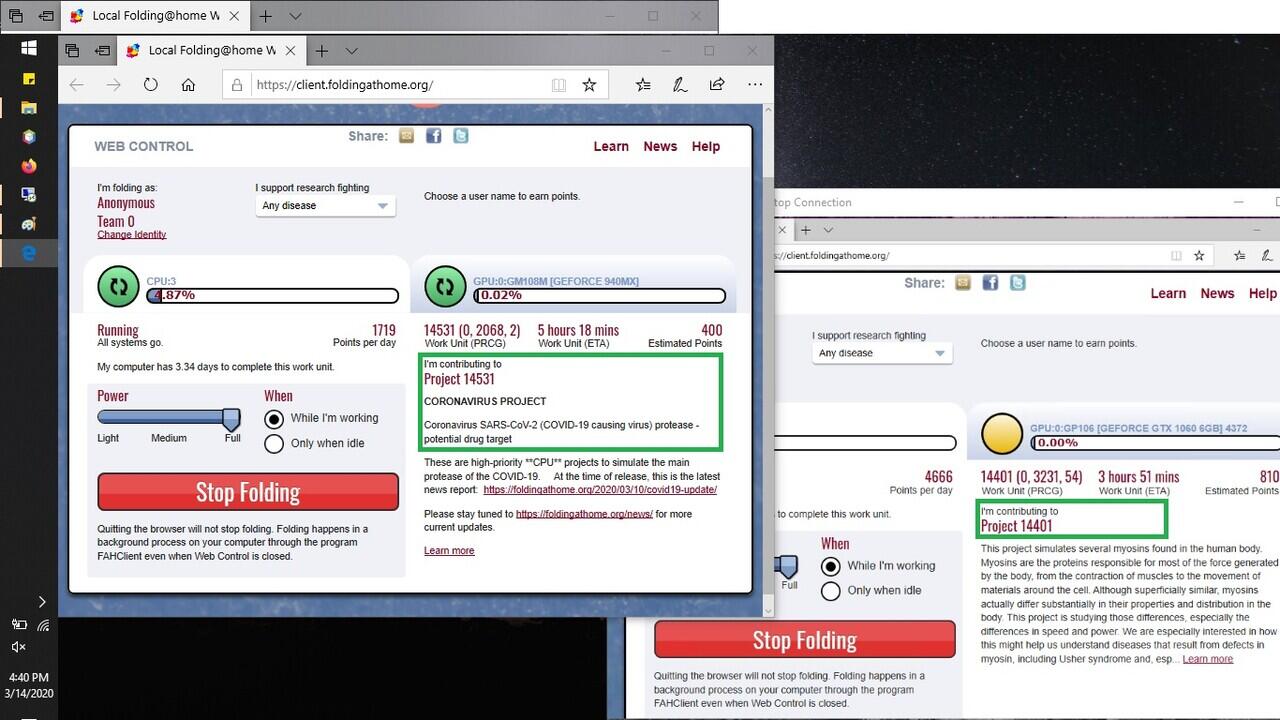Click address bar URL in remote Edge
This screenshot has width=1280, height=720.
pos(830,255)
